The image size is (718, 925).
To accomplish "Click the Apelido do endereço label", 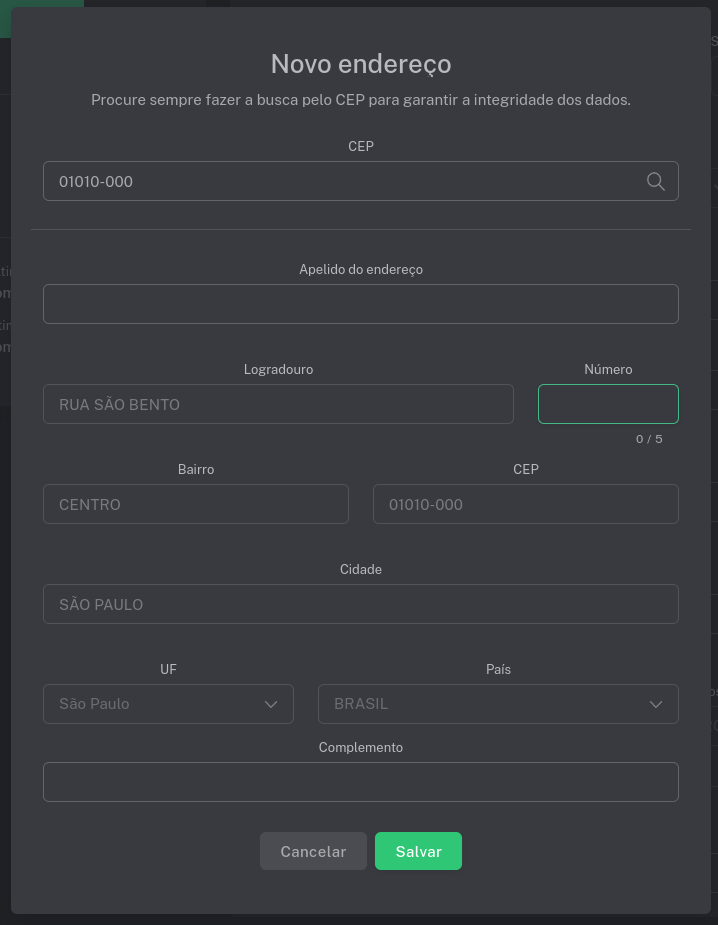I will tap(361, 269).
